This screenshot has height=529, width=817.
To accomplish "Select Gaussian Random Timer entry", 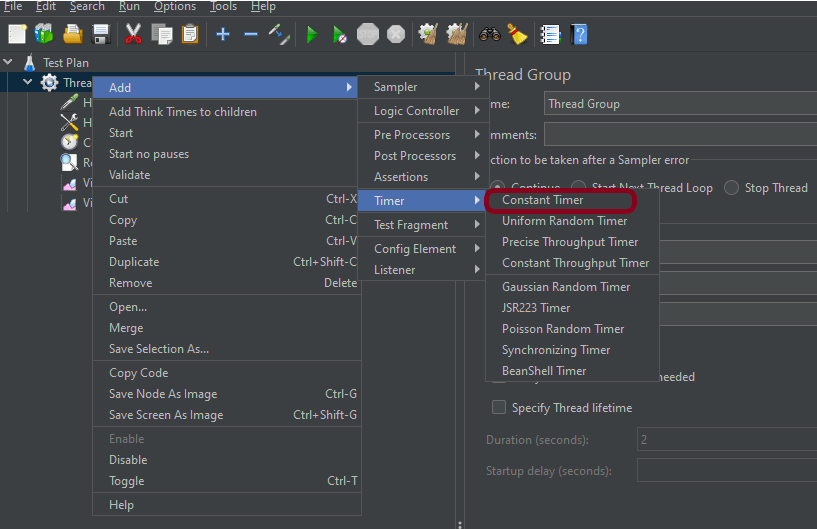I will [x=566, y=287].
